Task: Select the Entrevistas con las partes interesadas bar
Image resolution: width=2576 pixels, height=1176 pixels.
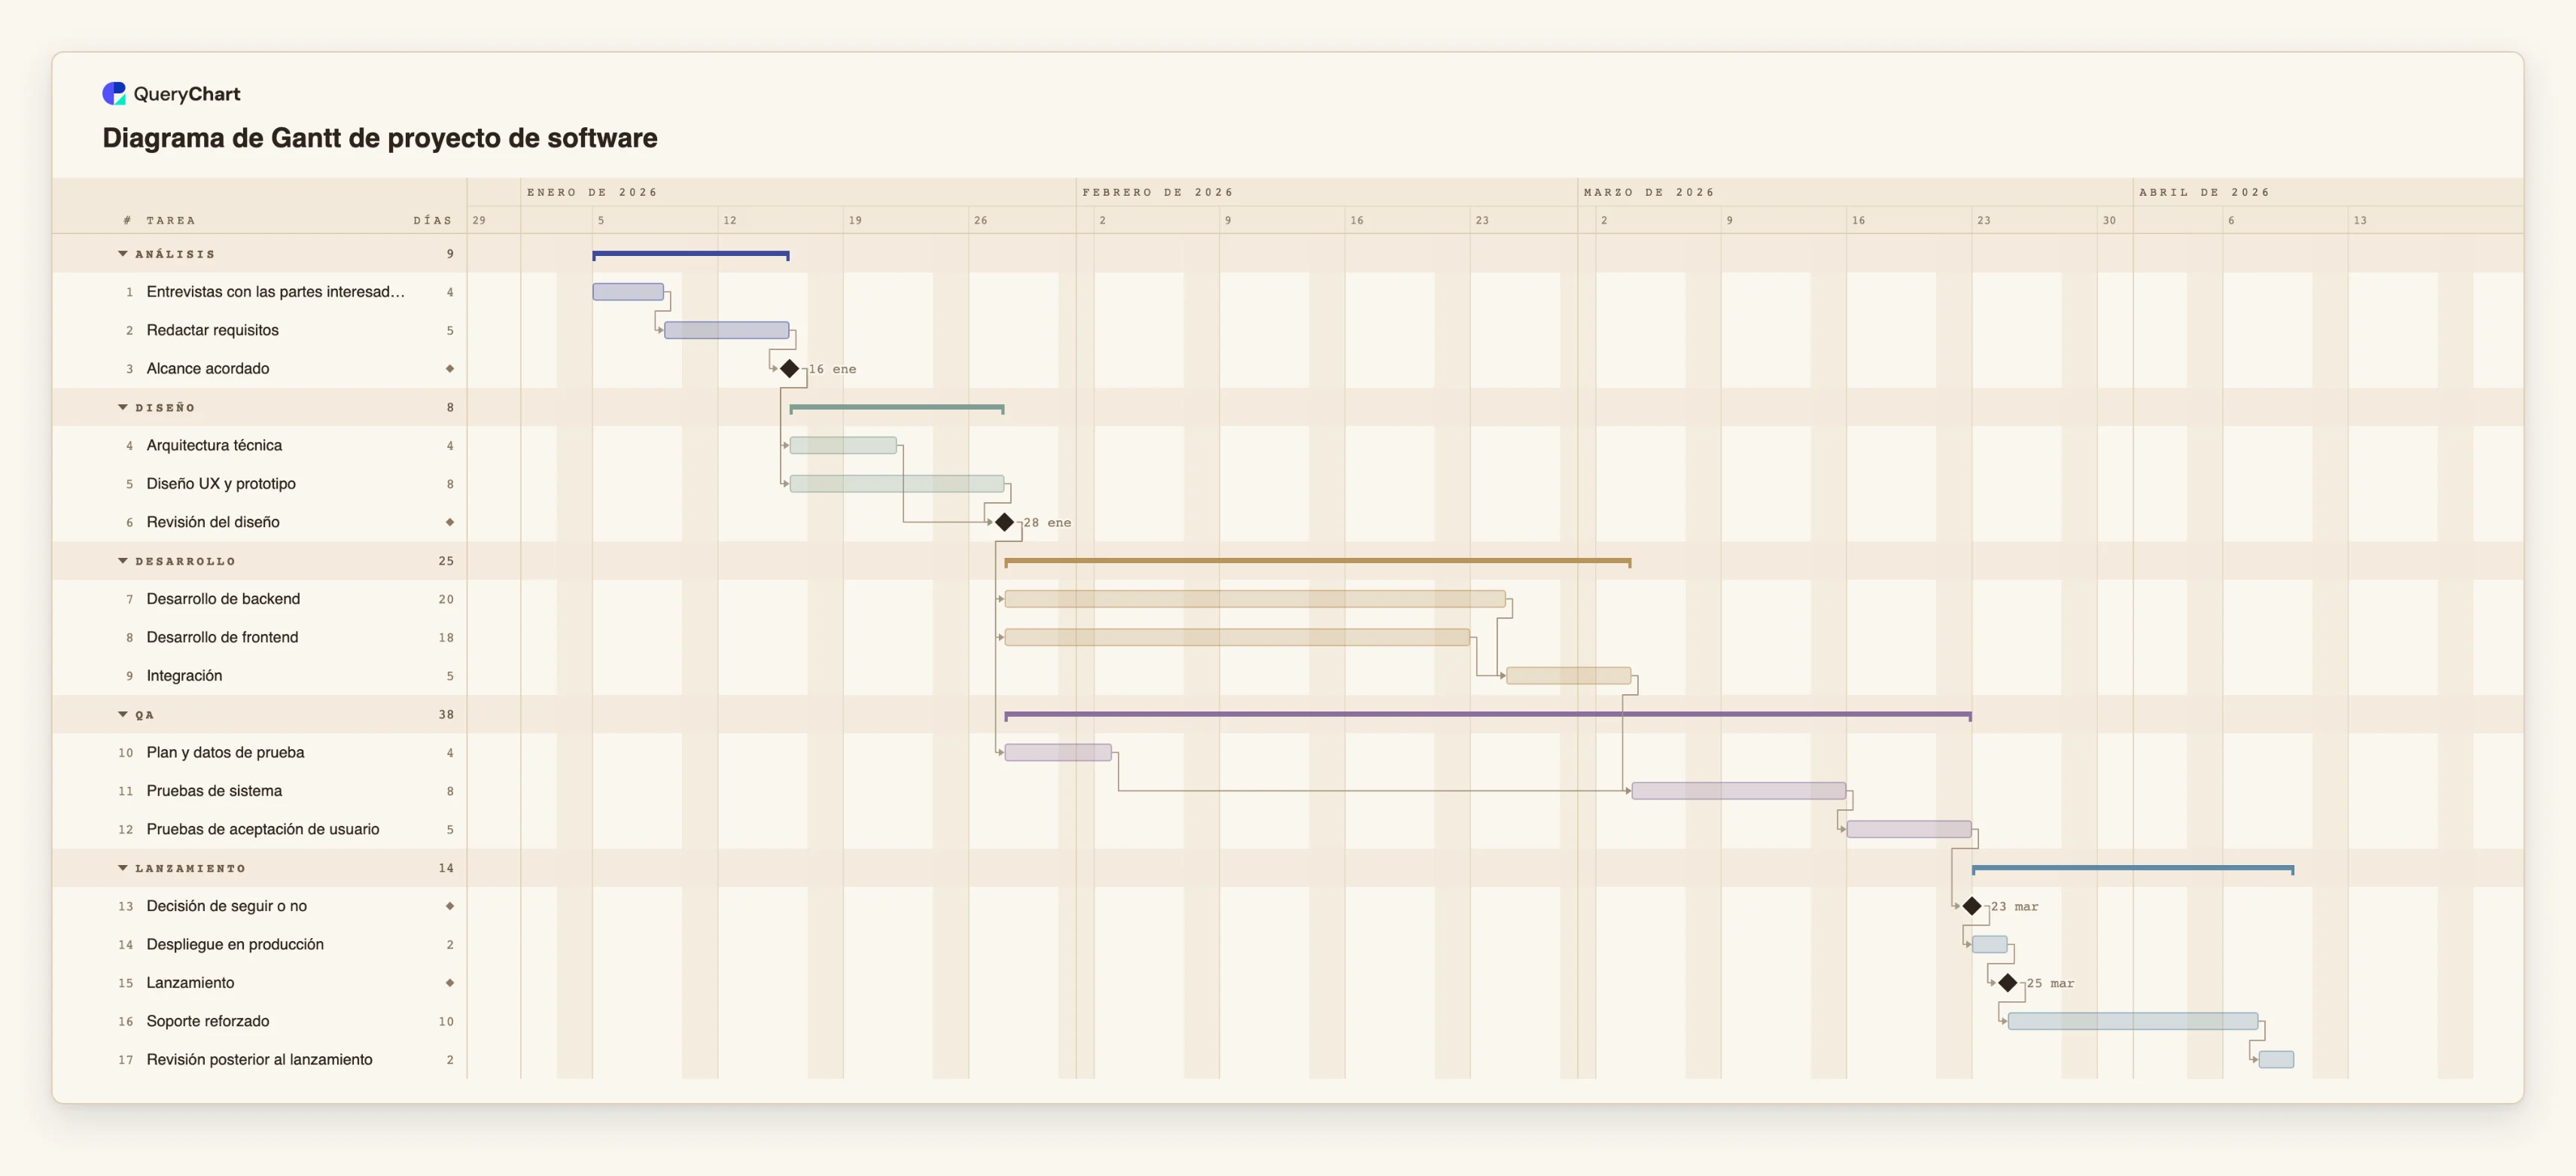Action: (x=628, y=292)
